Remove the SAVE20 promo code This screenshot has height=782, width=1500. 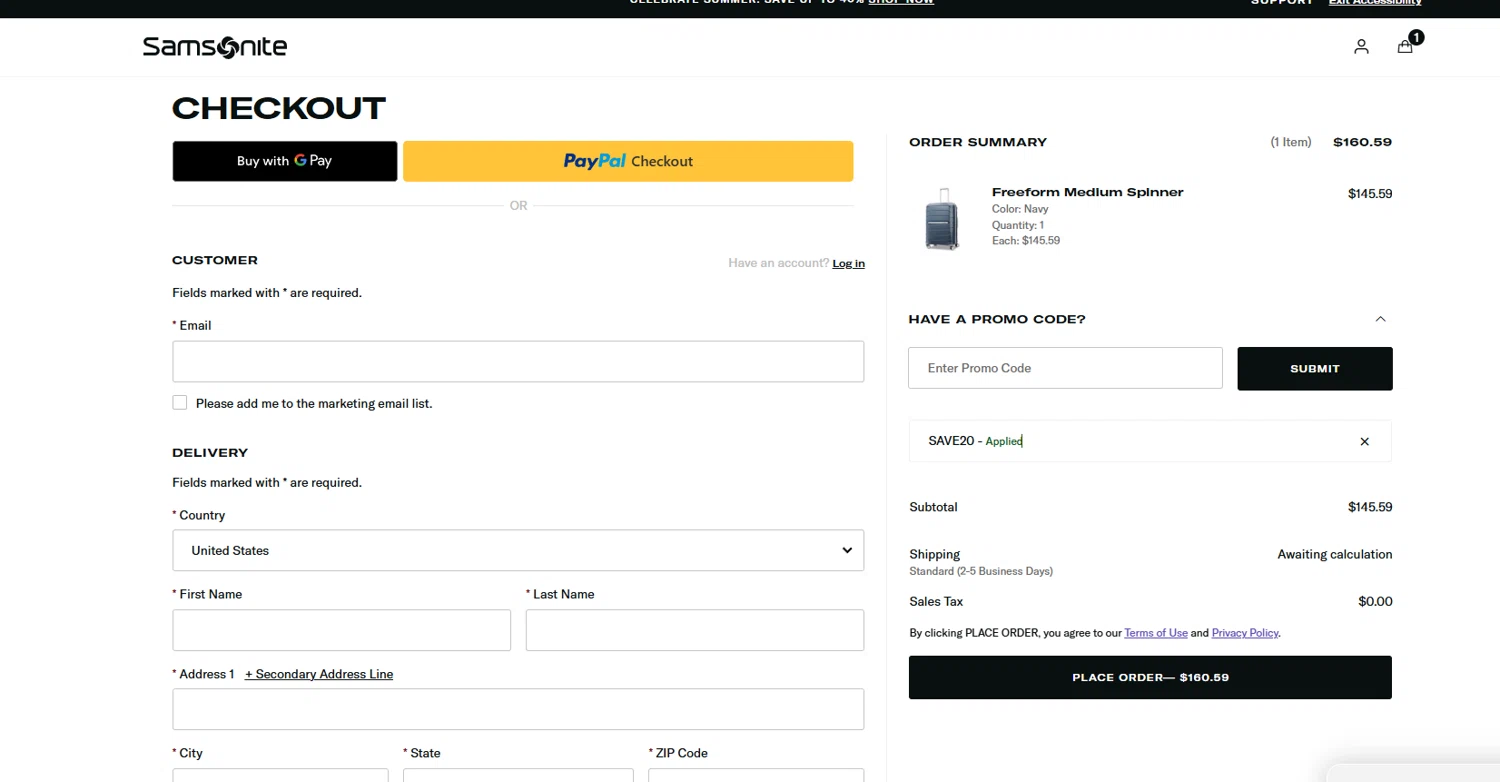(x=1364, y=441)
